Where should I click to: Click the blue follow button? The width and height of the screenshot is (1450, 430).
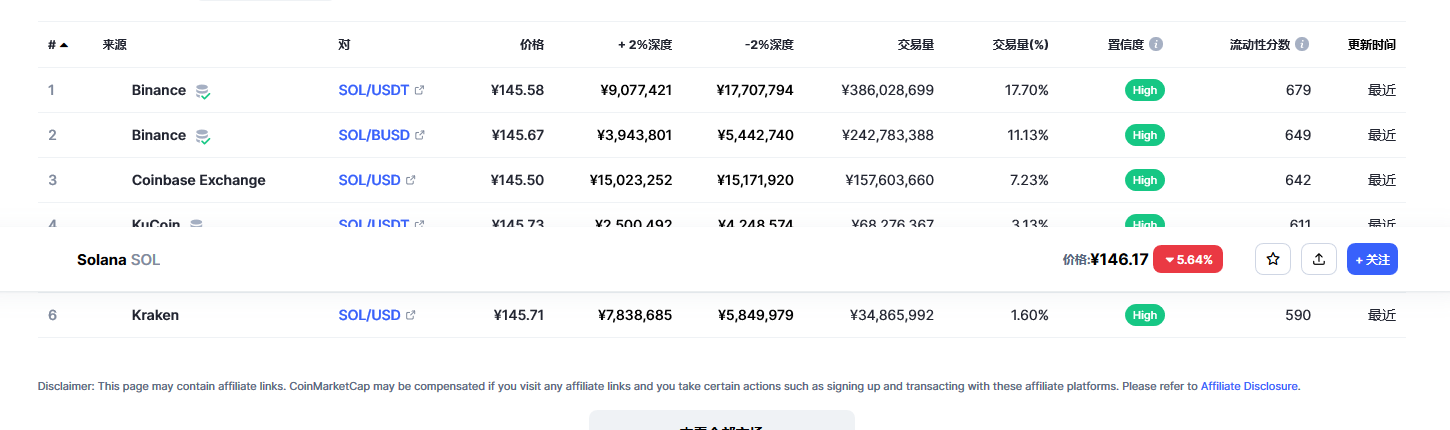point(1372,259)
